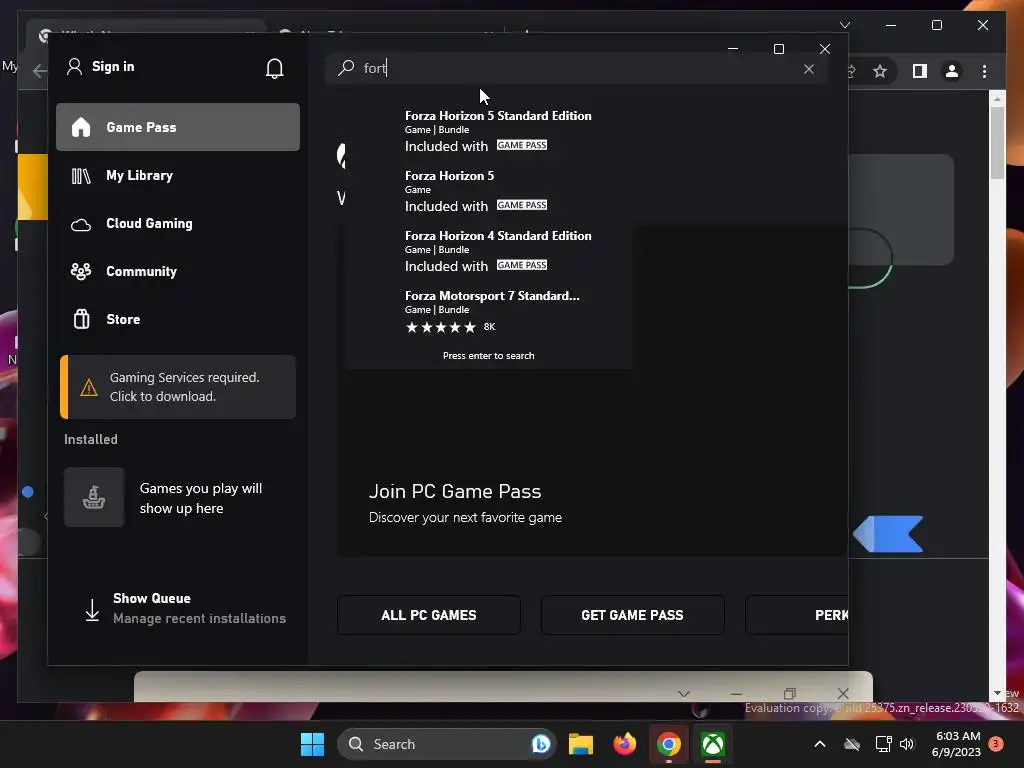Viewport: 1024px width, 768px height.
Task: Click the Show Queue download icon
Action: click(x=92, y=609)
